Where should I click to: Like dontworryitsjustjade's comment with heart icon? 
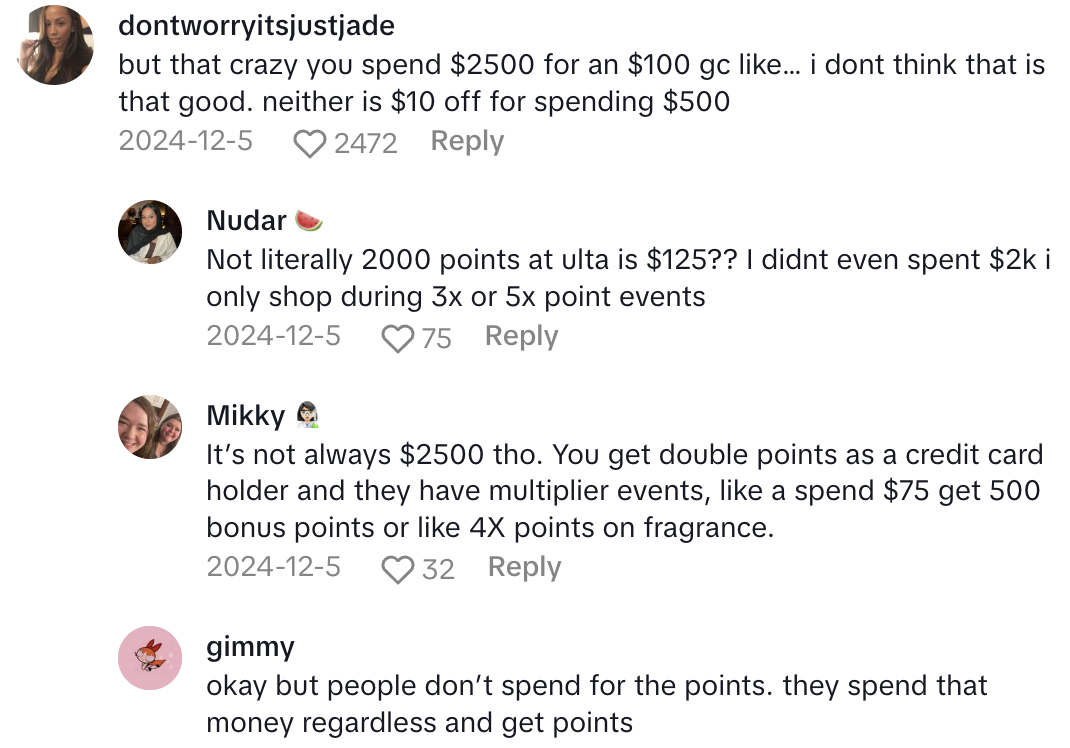[x=310, y=143]
